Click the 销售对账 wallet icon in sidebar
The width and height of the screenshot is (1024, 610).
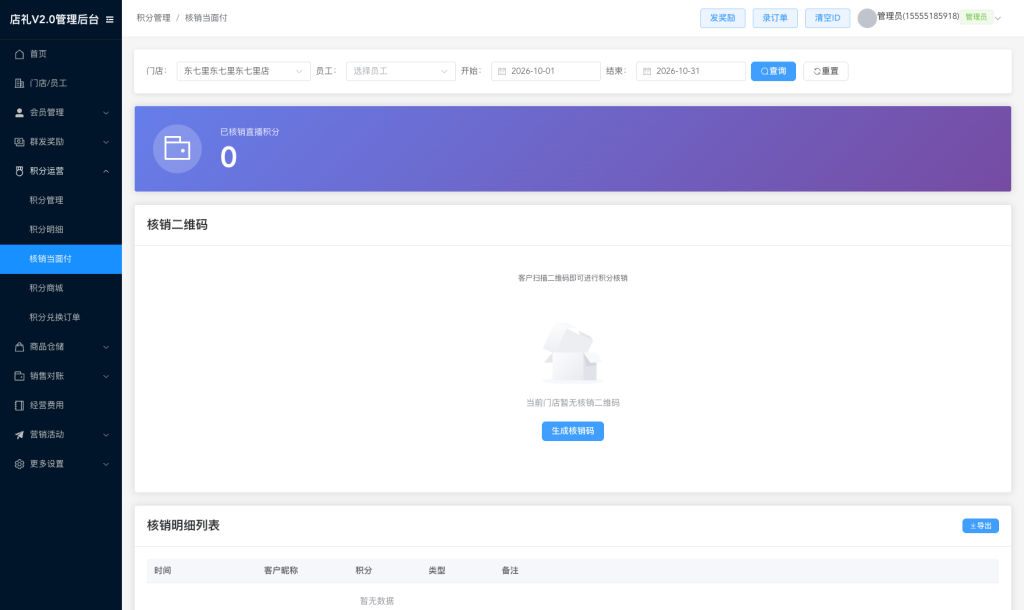(20, 376)
